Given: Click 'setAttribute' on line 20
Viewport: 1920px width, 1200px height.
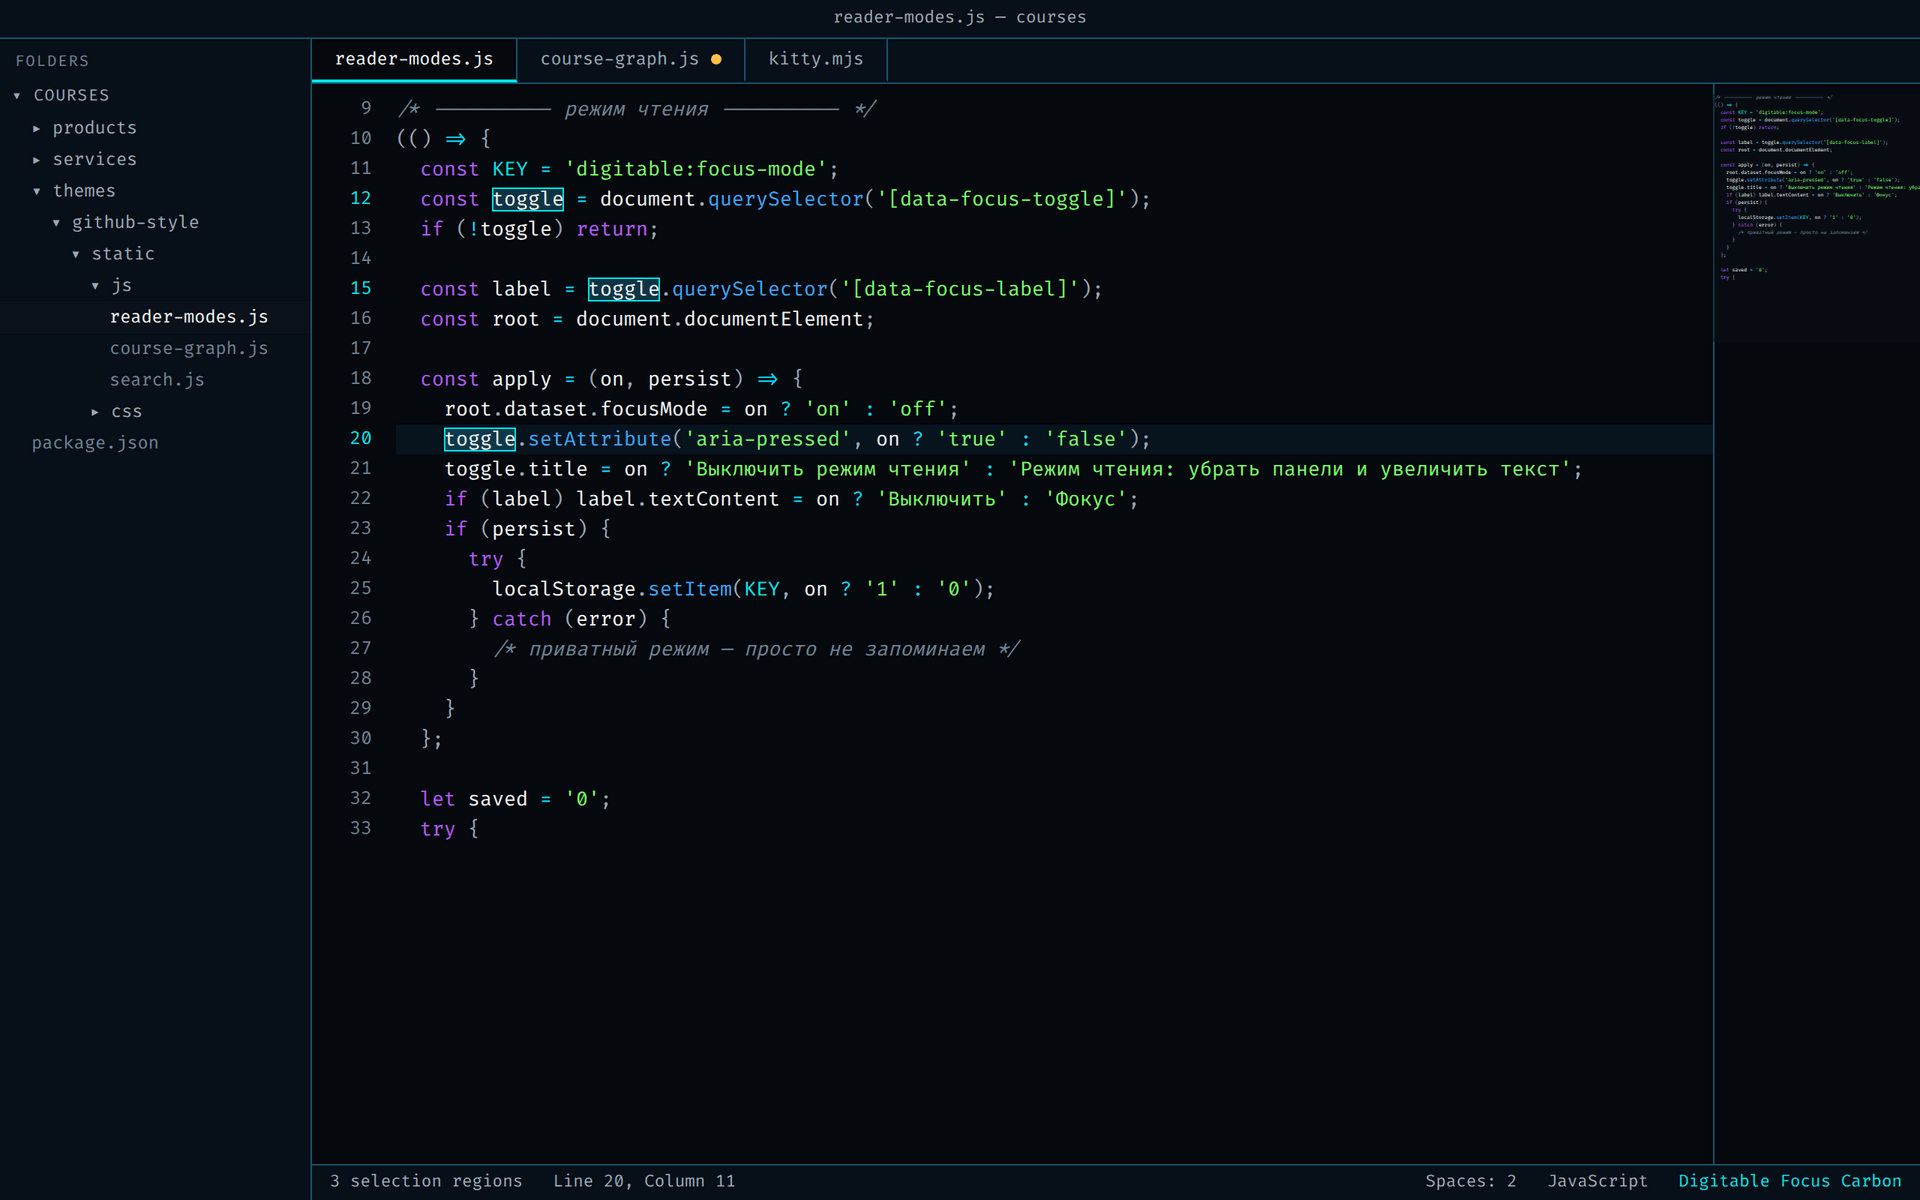Looking at the screenshot, I should point(600,439).
